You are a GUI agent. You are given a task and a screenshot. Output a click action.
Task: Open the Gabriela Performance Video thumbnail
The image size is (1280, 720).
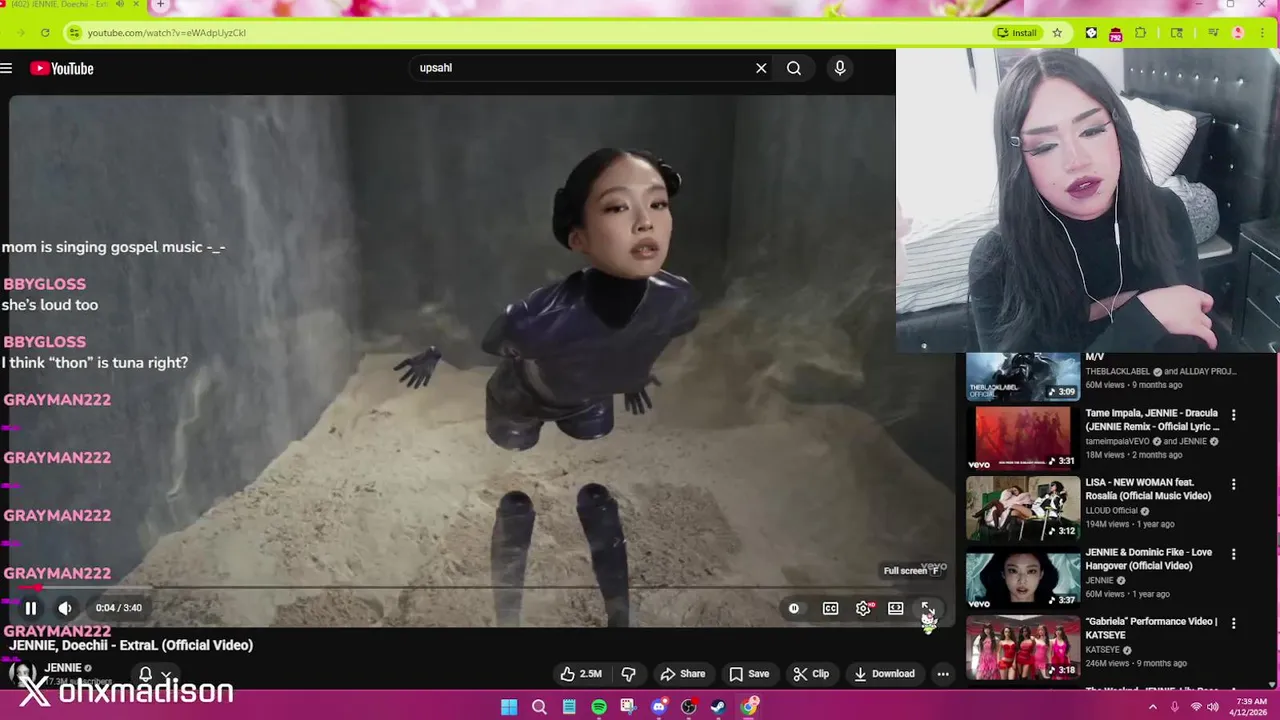click(x=1022, y=648)
